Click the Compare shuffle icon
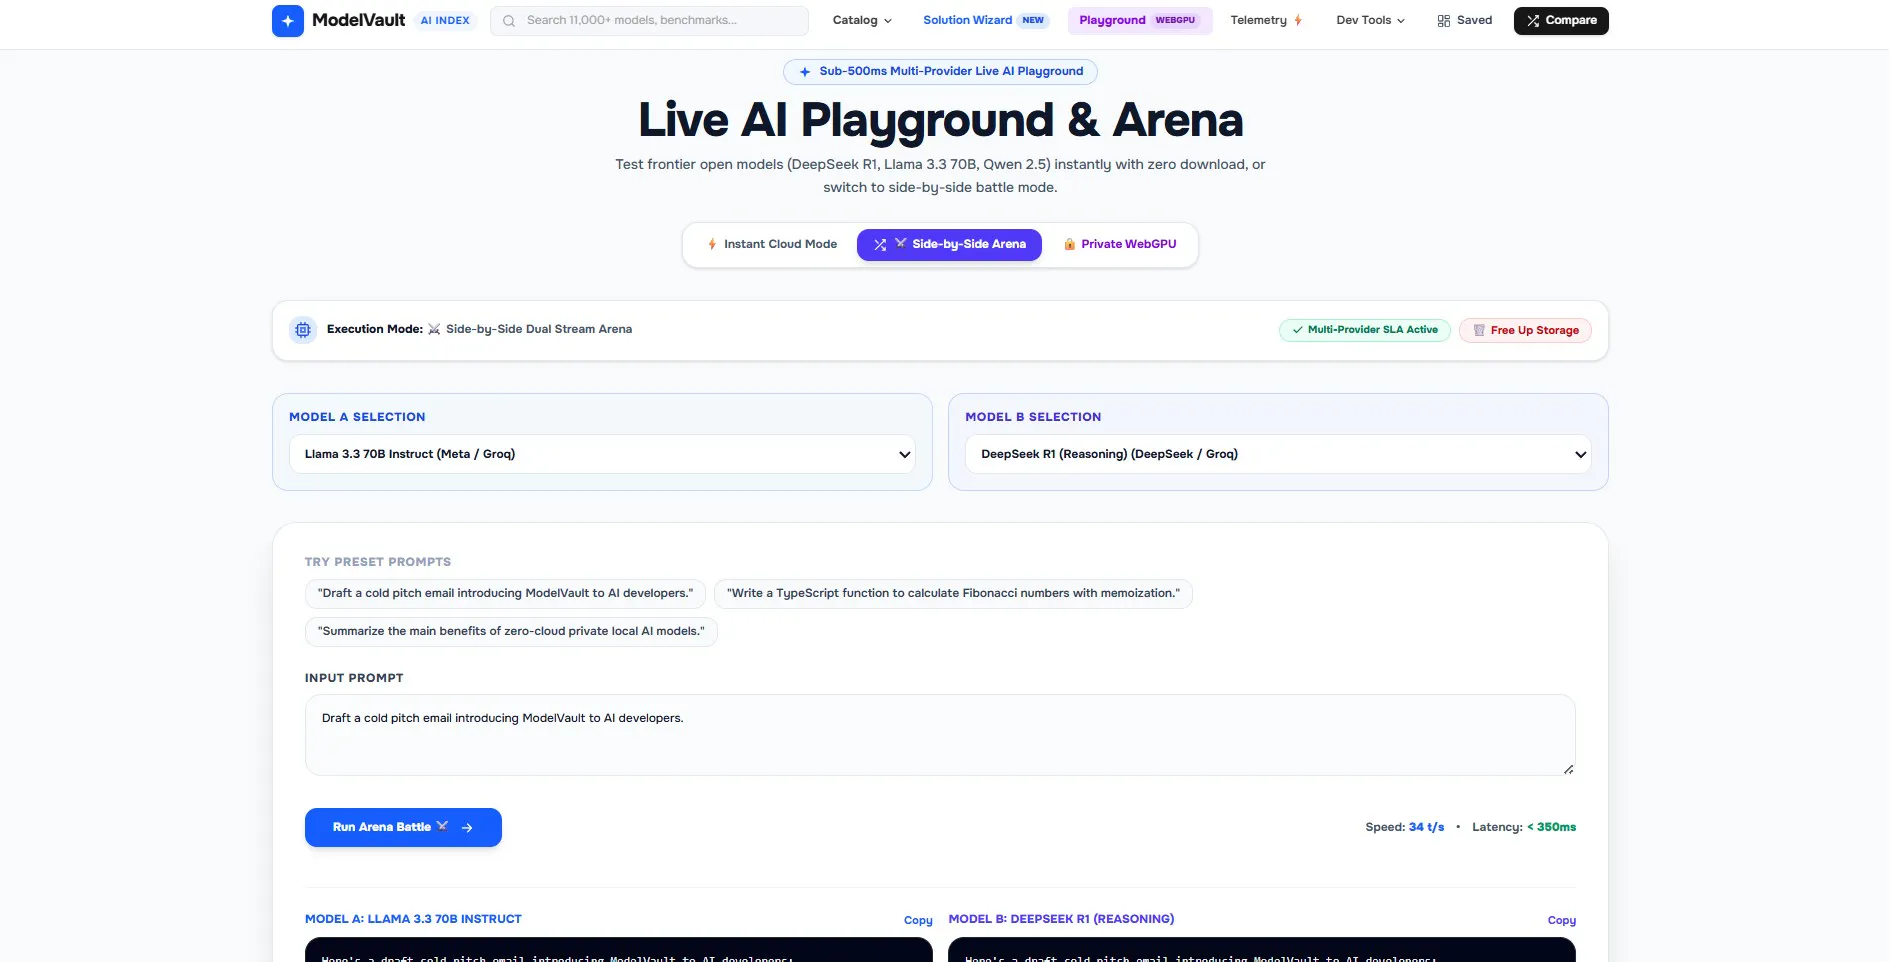 pos(1533,21)
